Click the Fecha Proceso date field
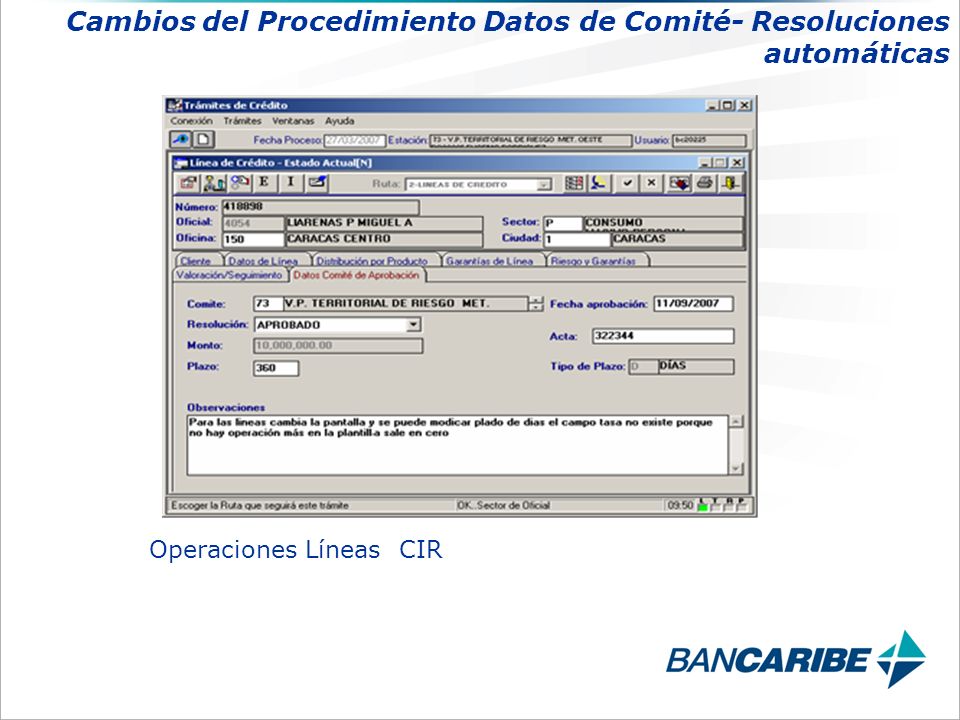The width and height of the screenshot is (960, 720). (354, 140)
